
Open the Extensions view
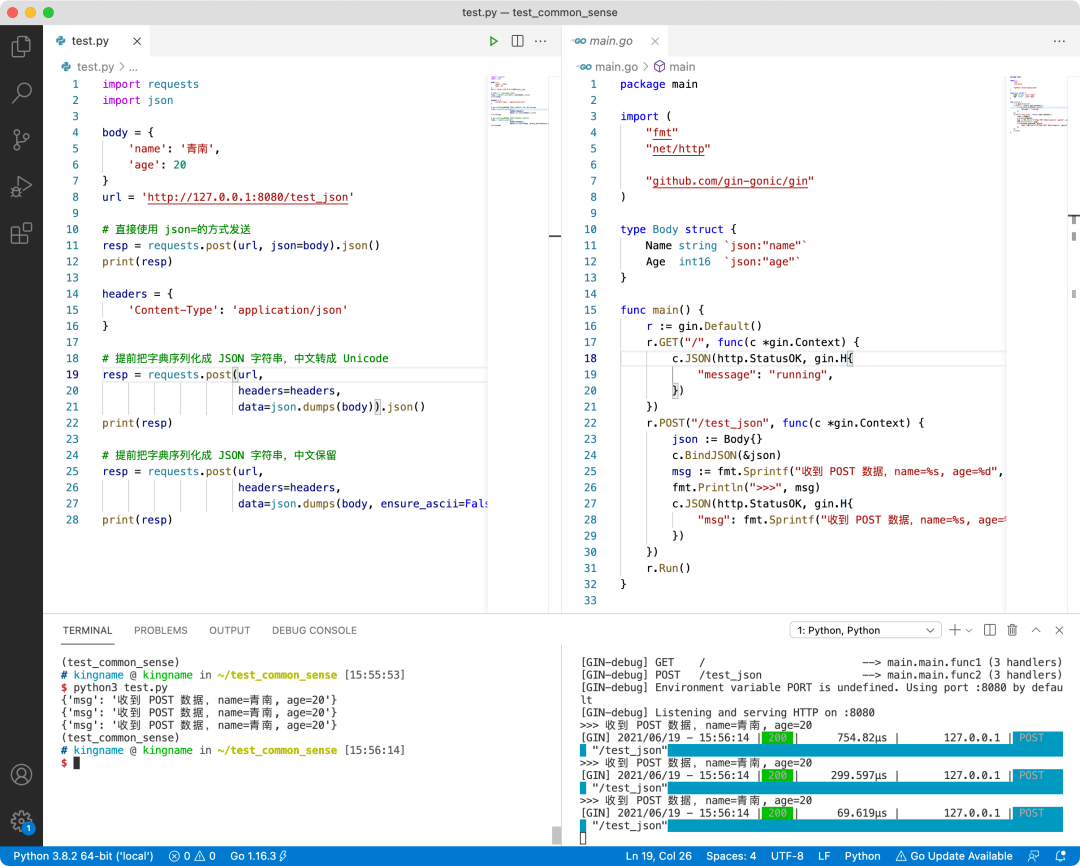(21, 233)
